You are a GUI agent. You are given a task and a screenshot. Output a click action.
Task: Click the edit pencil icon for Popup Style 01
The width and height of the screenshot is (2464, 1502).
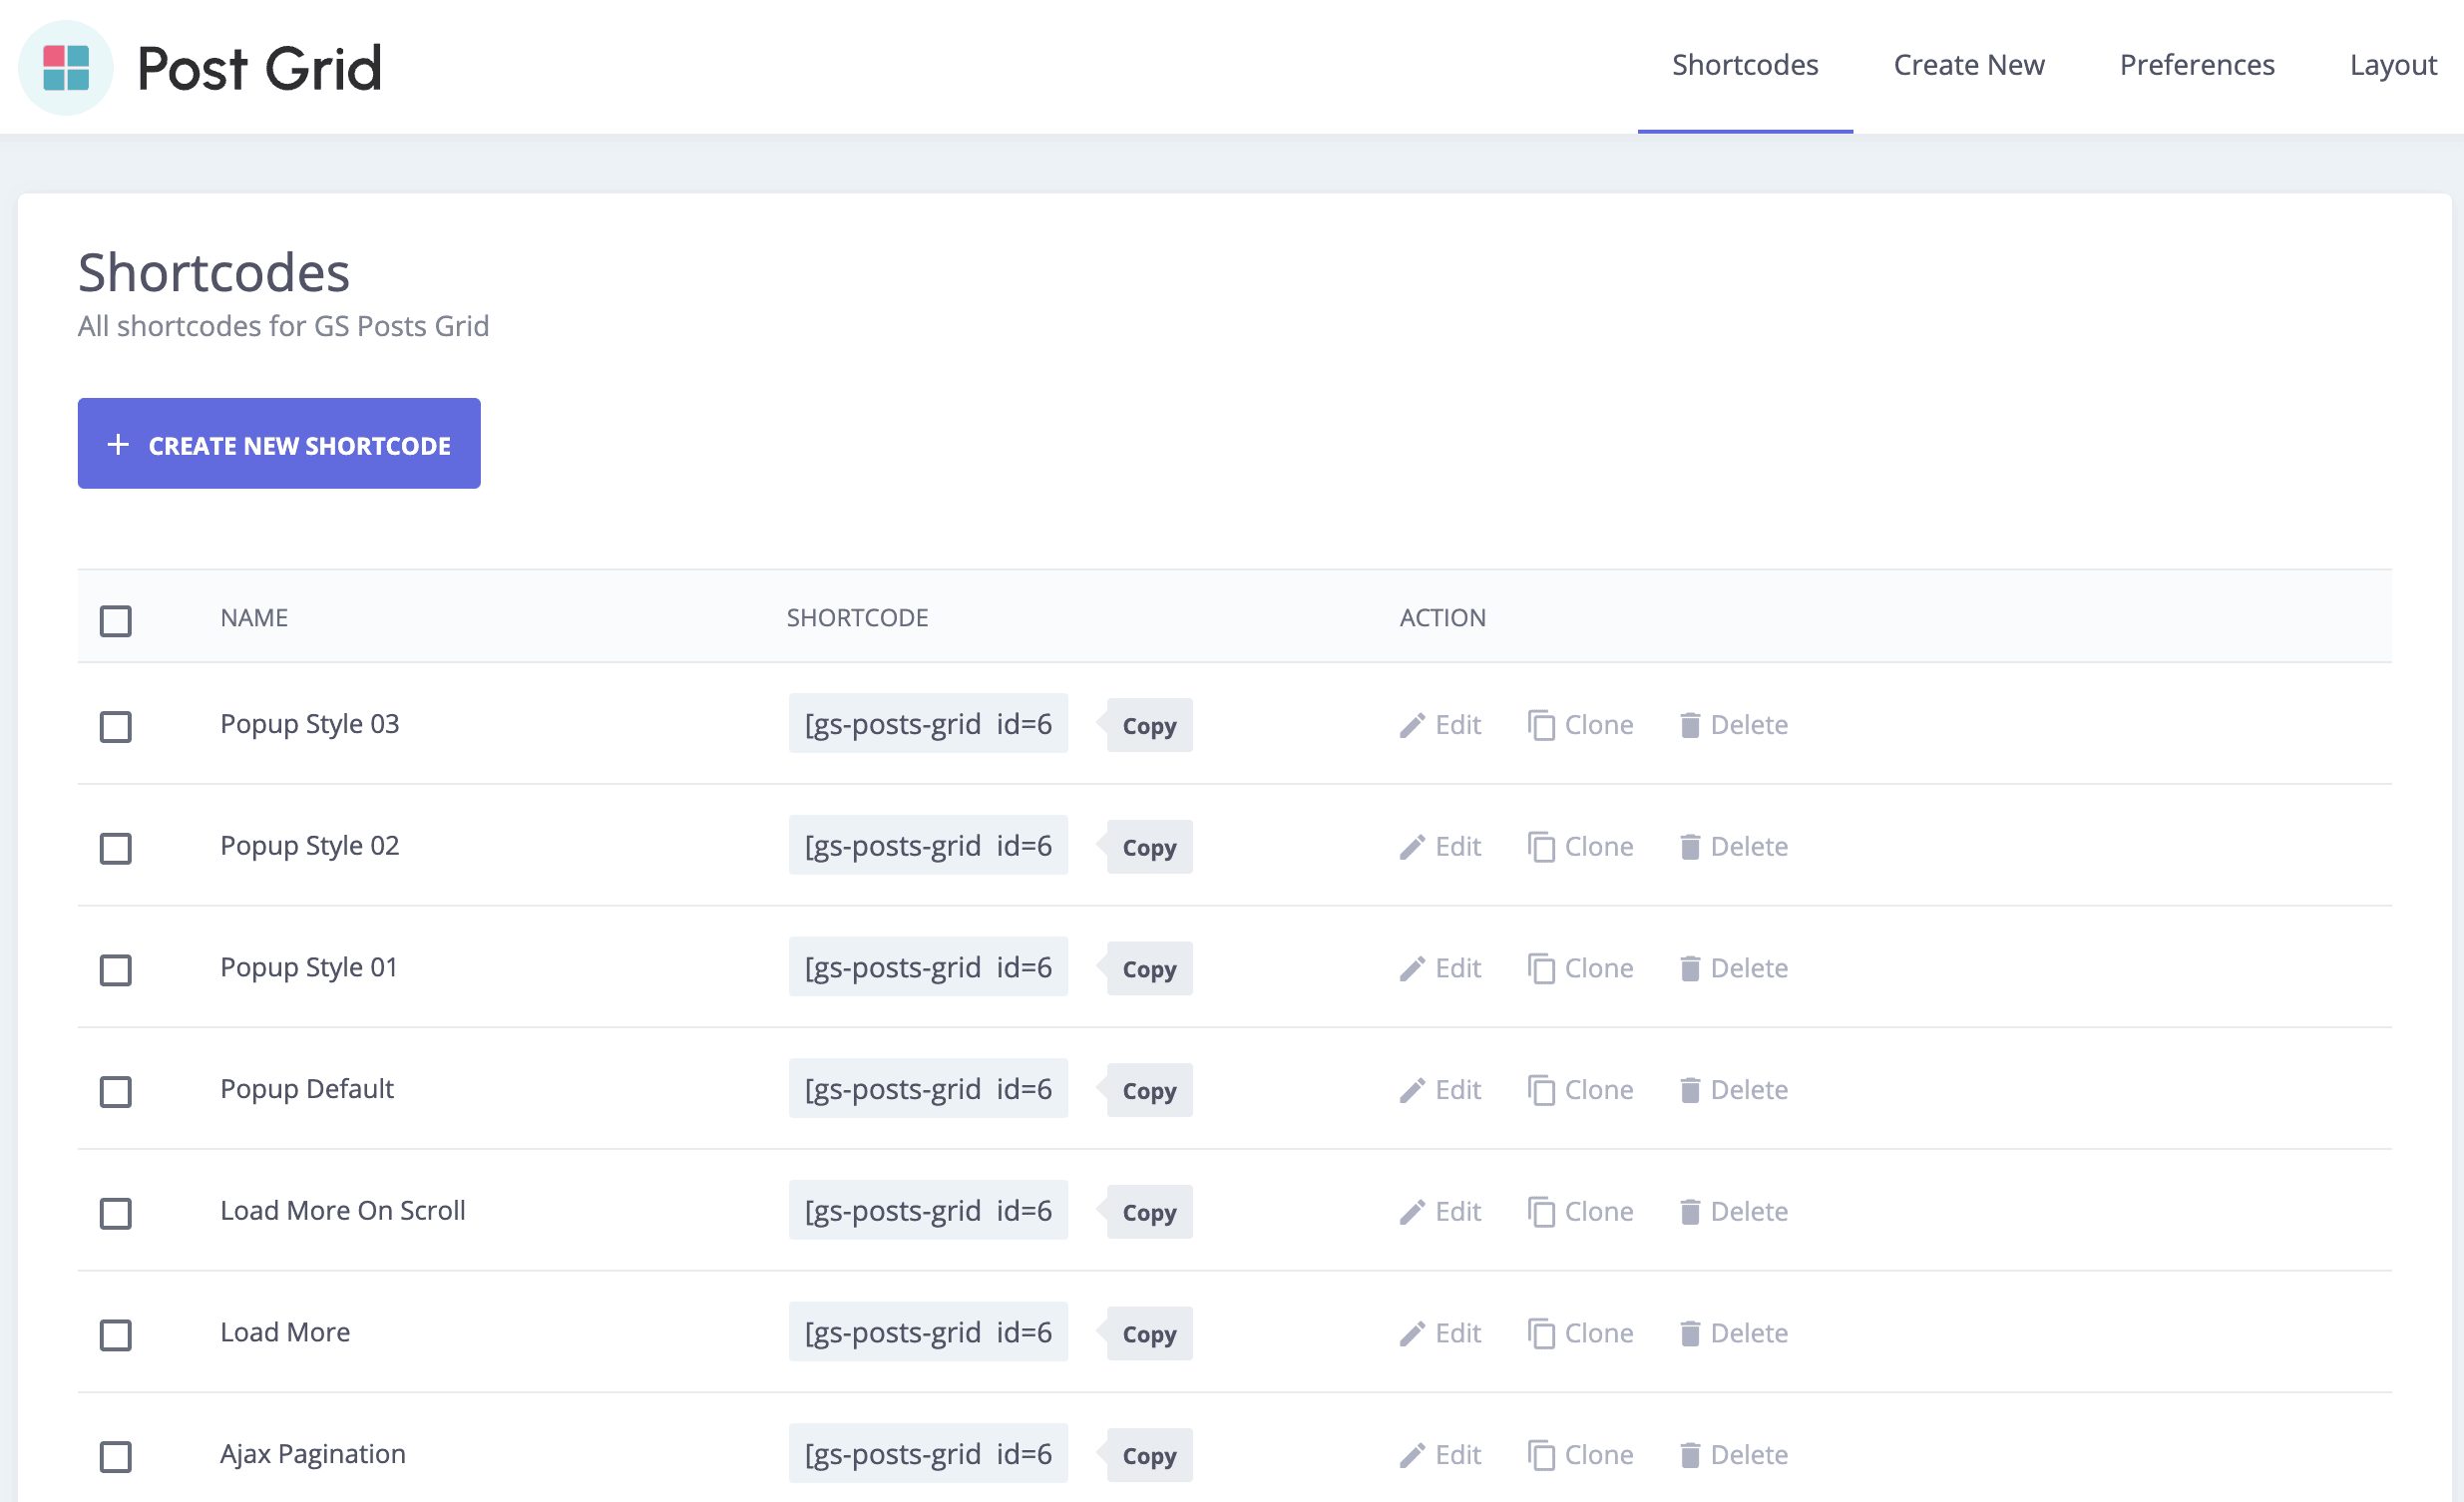tap(1412, 969)
